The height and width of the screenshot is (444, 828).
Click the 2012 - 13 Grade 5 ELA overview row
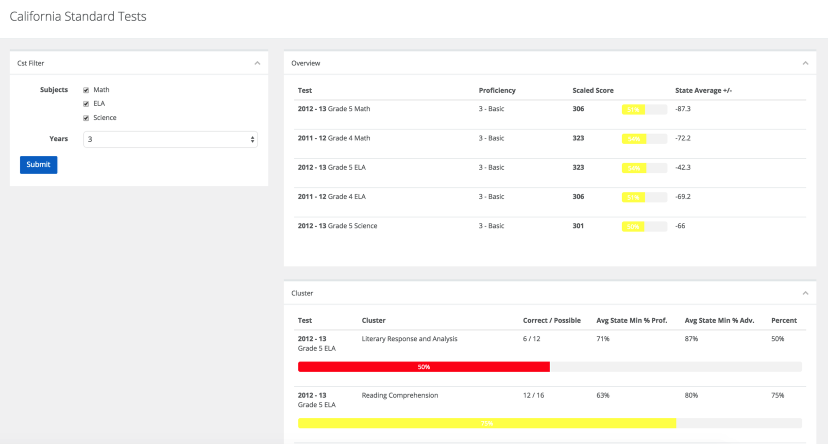550,173
